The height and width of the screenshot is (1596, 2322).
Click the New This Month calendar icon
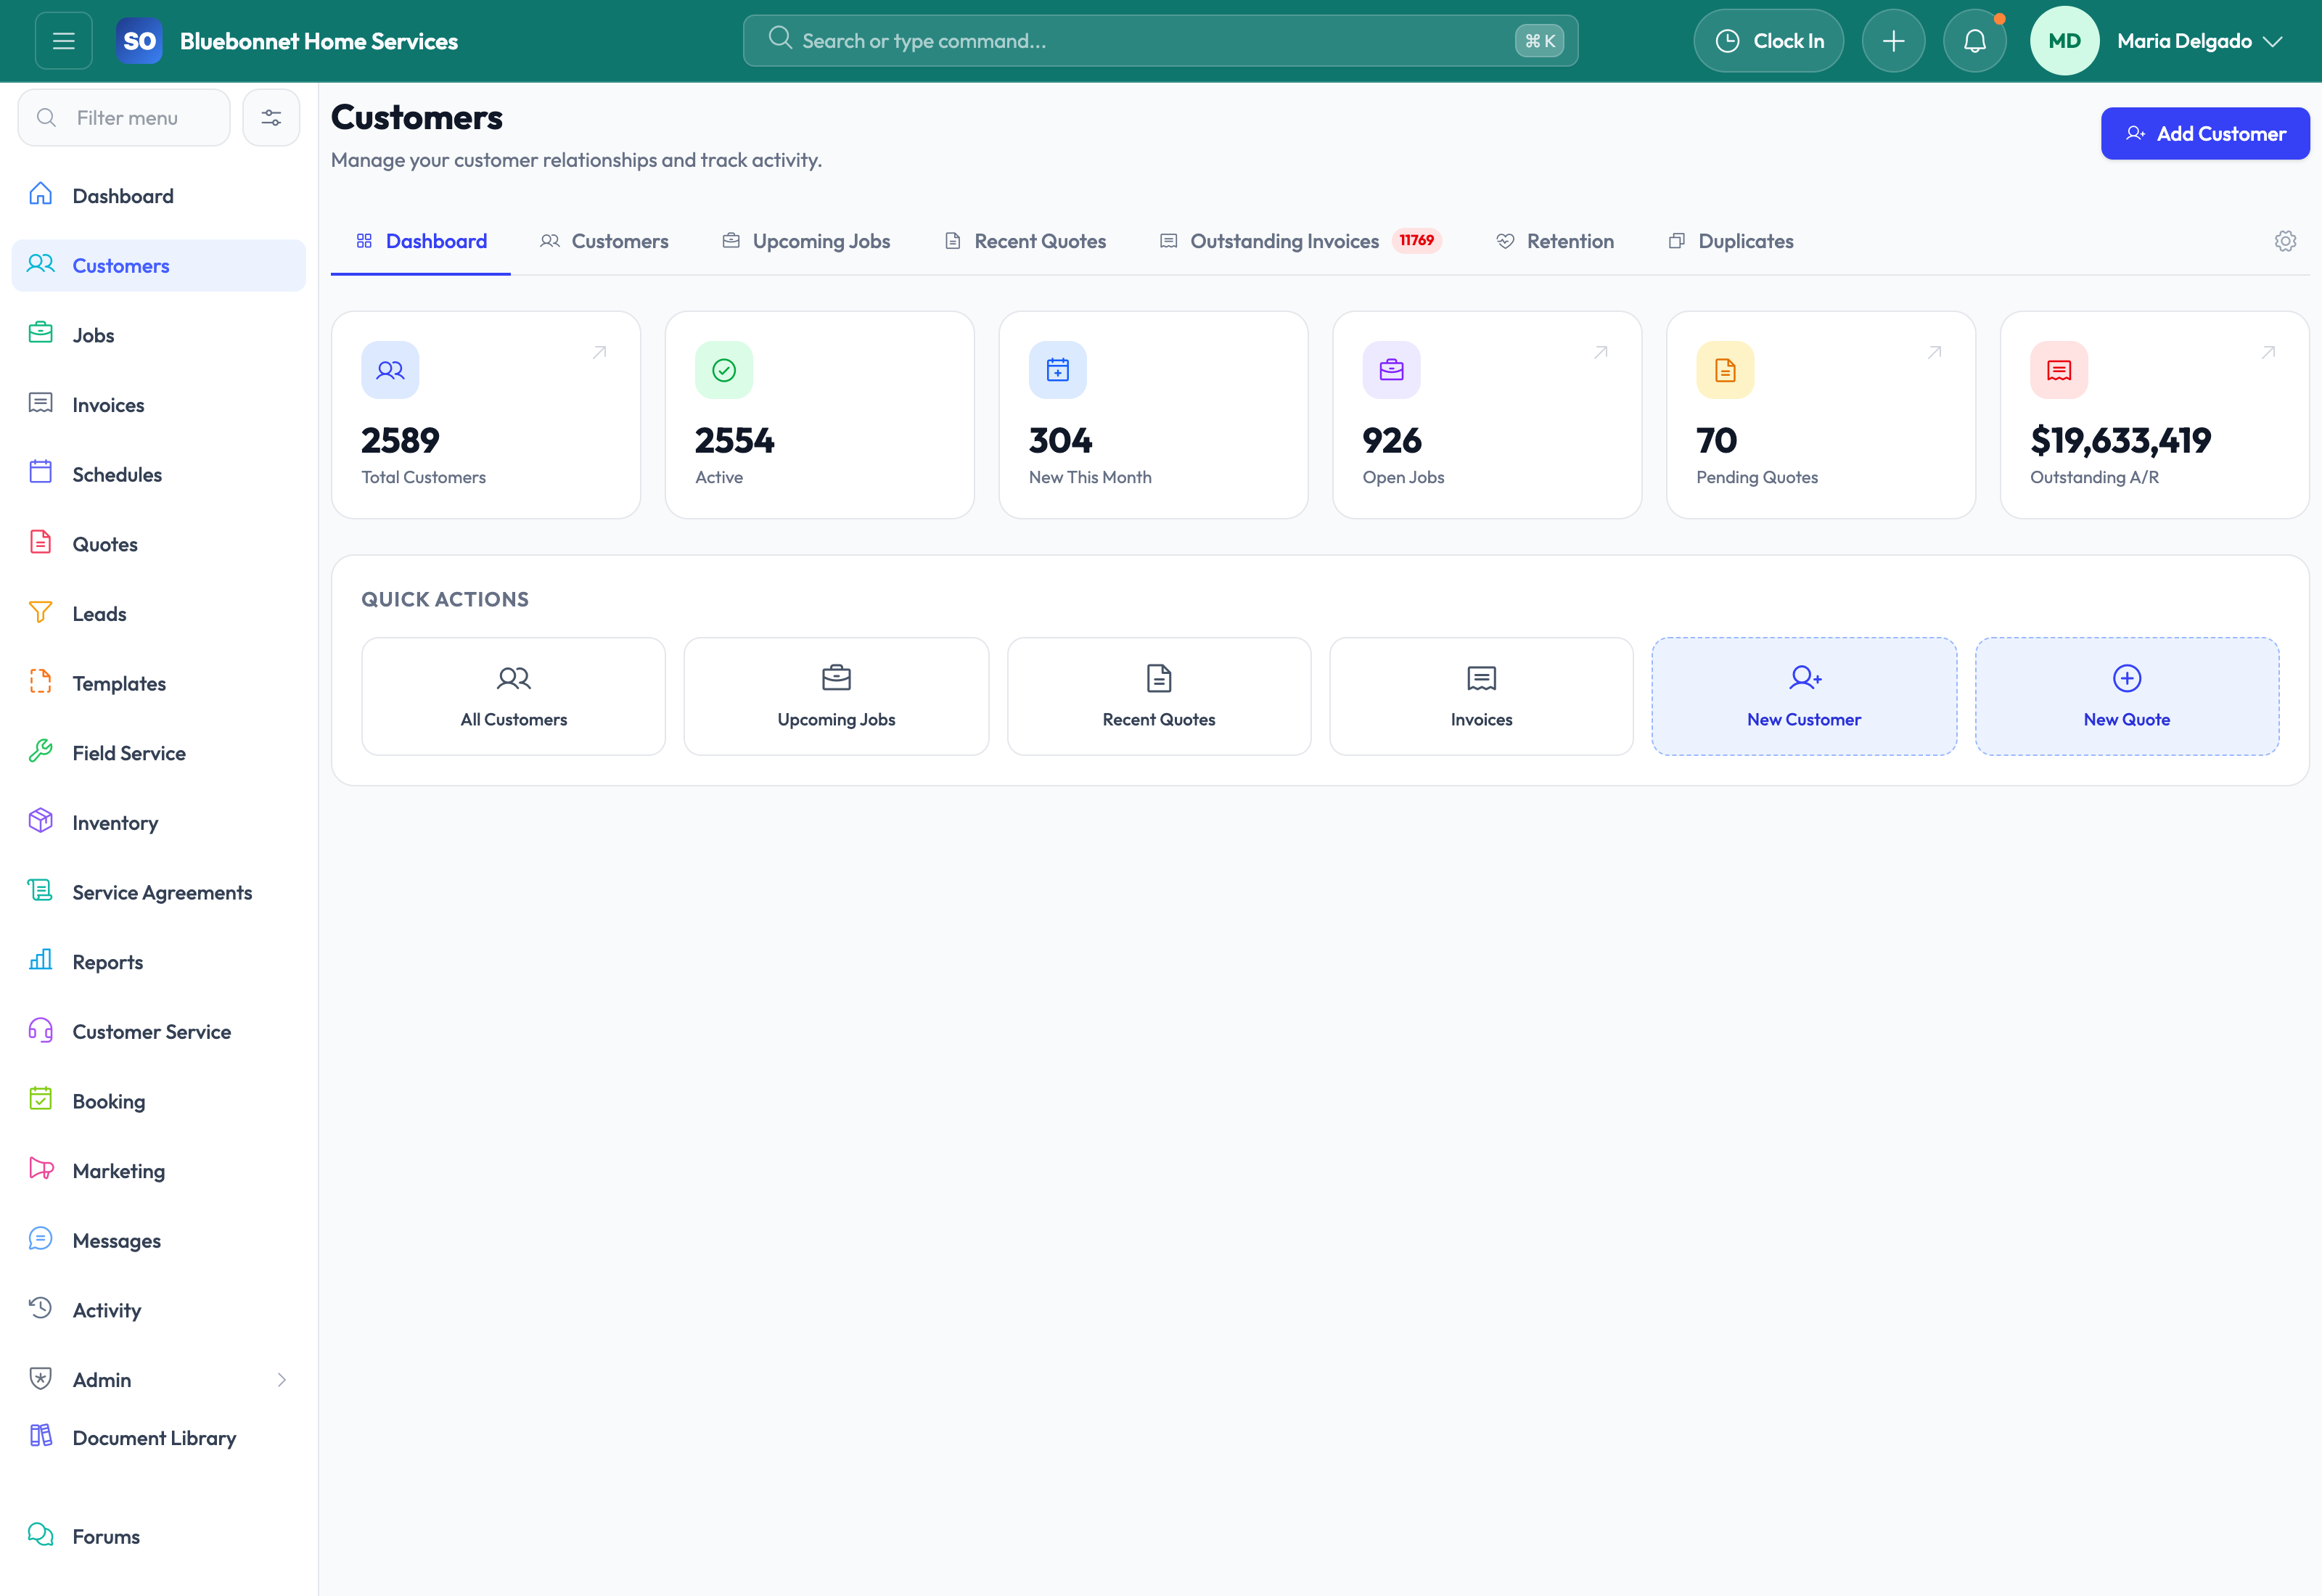coord(1058,370)
